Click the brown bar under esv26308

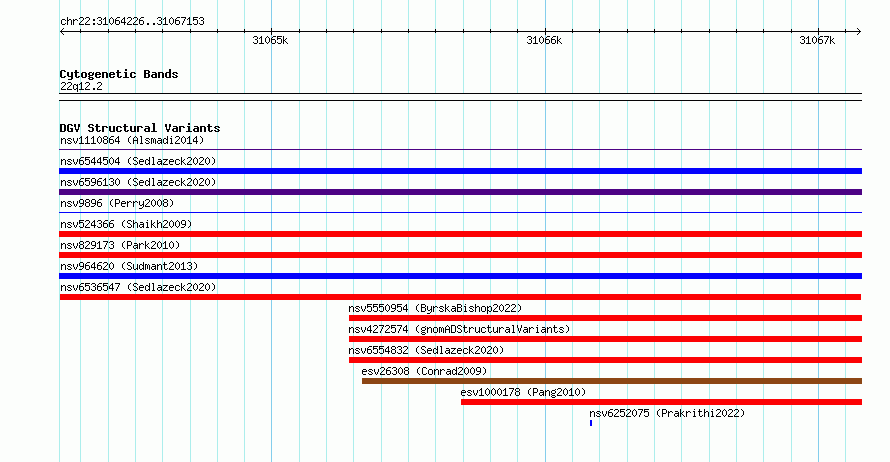tap(612, 381)
